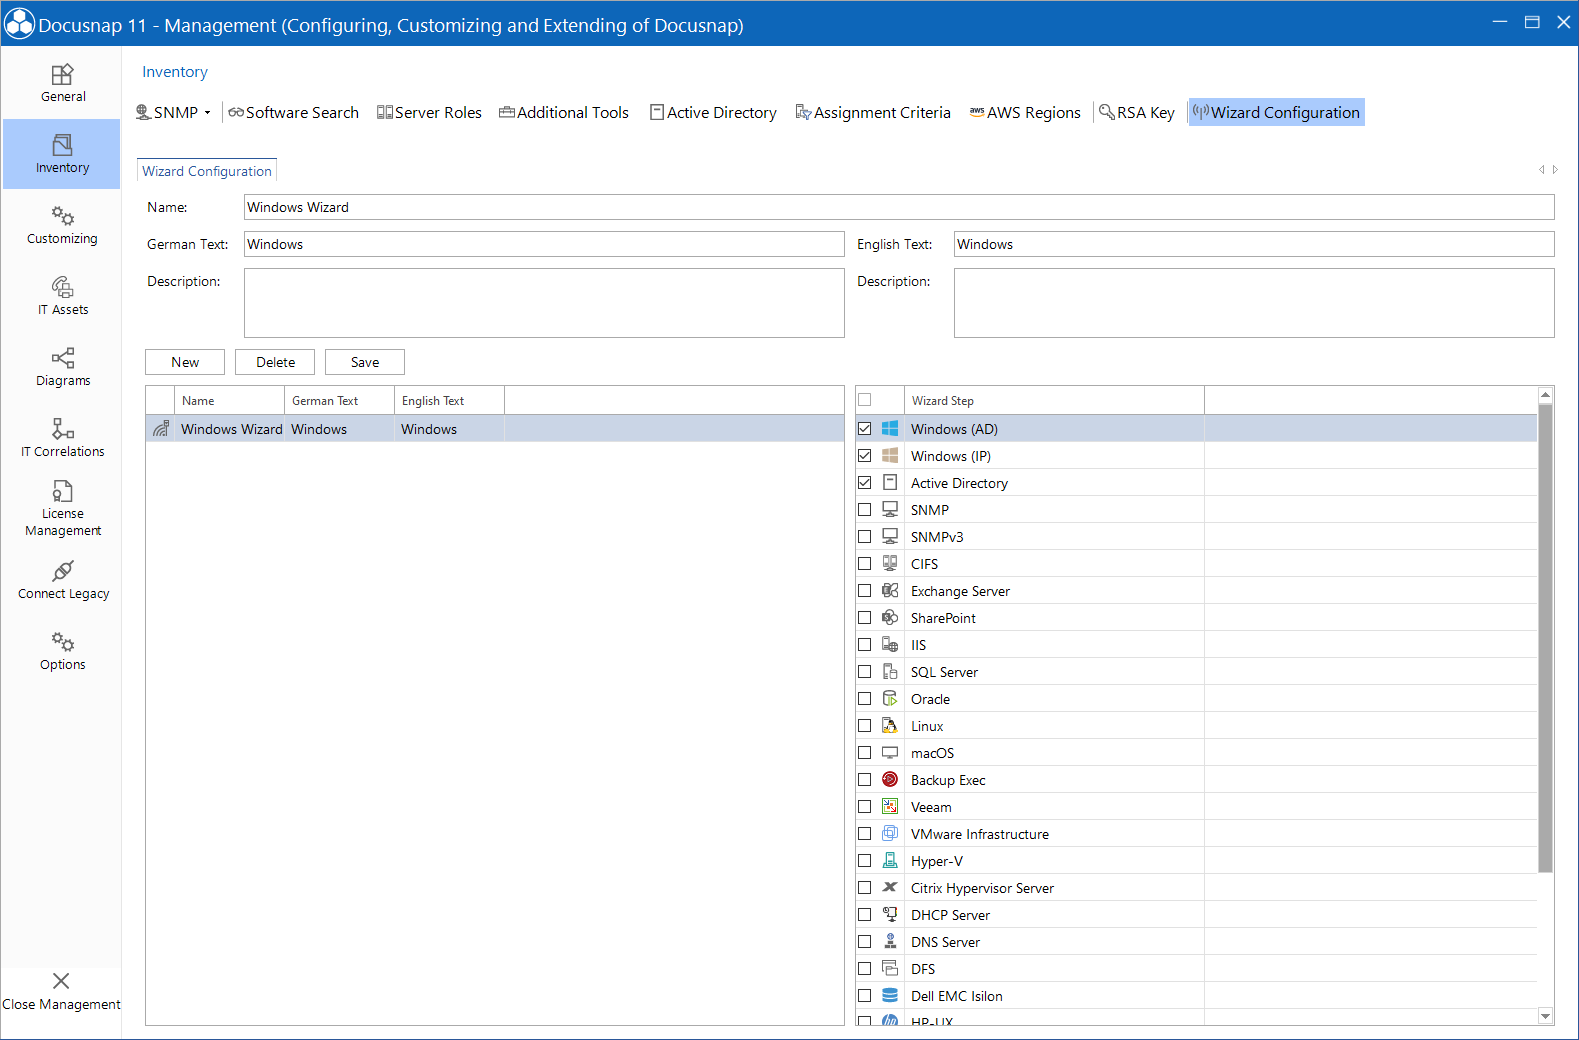
Task: Click the Windows Wizard row icon
Action: tap(161, 429)
